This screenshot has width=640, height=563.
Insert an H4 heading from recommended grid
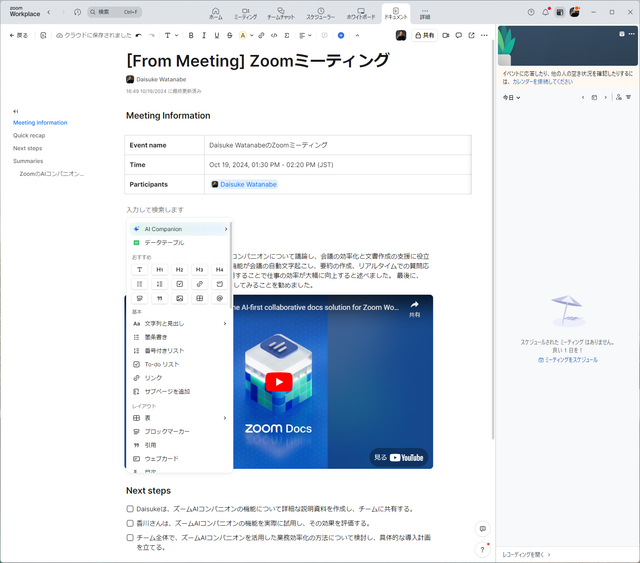click(x=220, y=269)
